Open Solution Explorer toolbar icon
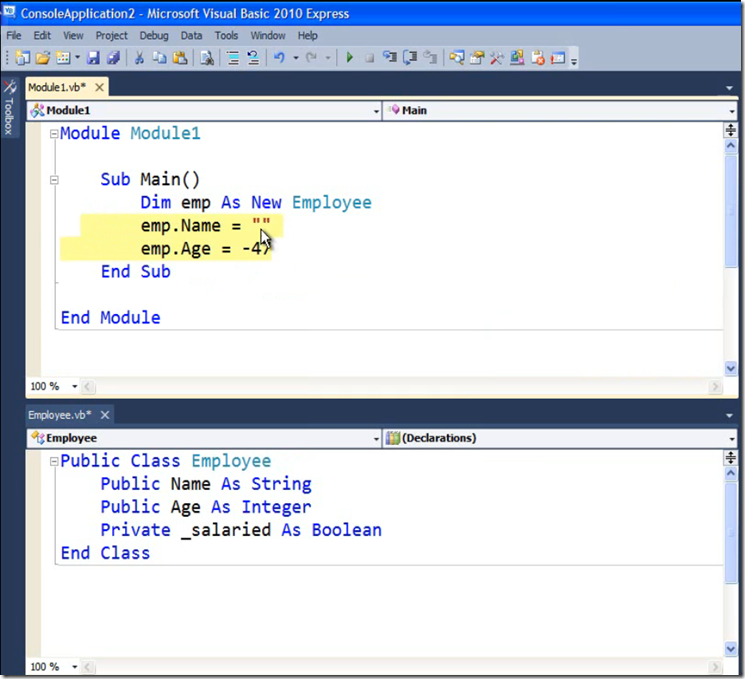 [x=457, y=58]
